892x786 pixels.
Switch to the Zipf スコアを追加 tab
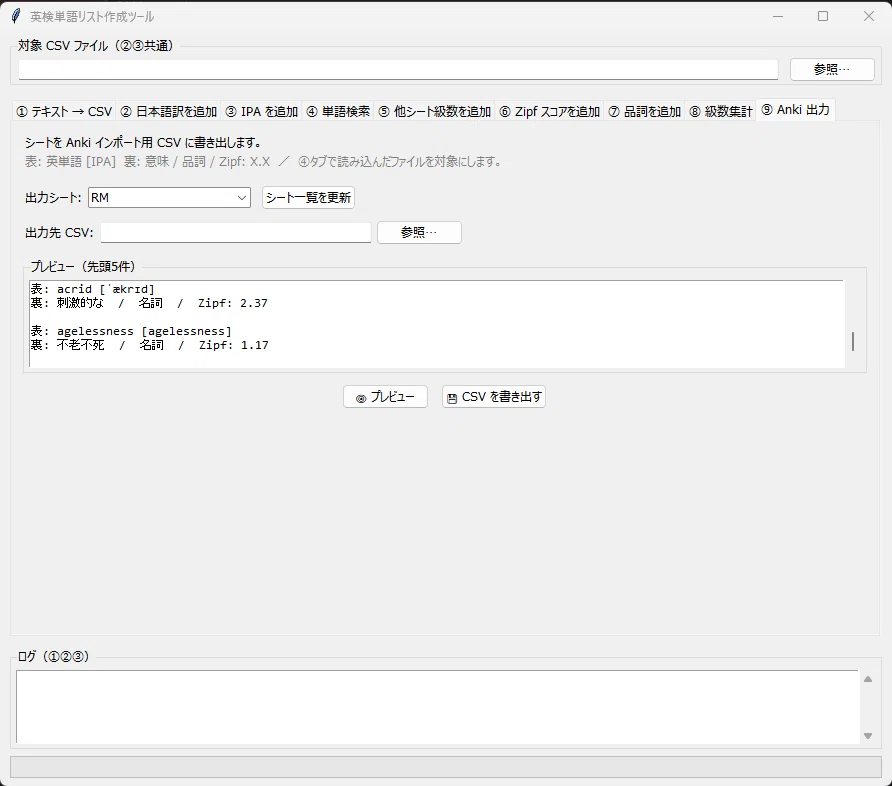tap(550, 111)
